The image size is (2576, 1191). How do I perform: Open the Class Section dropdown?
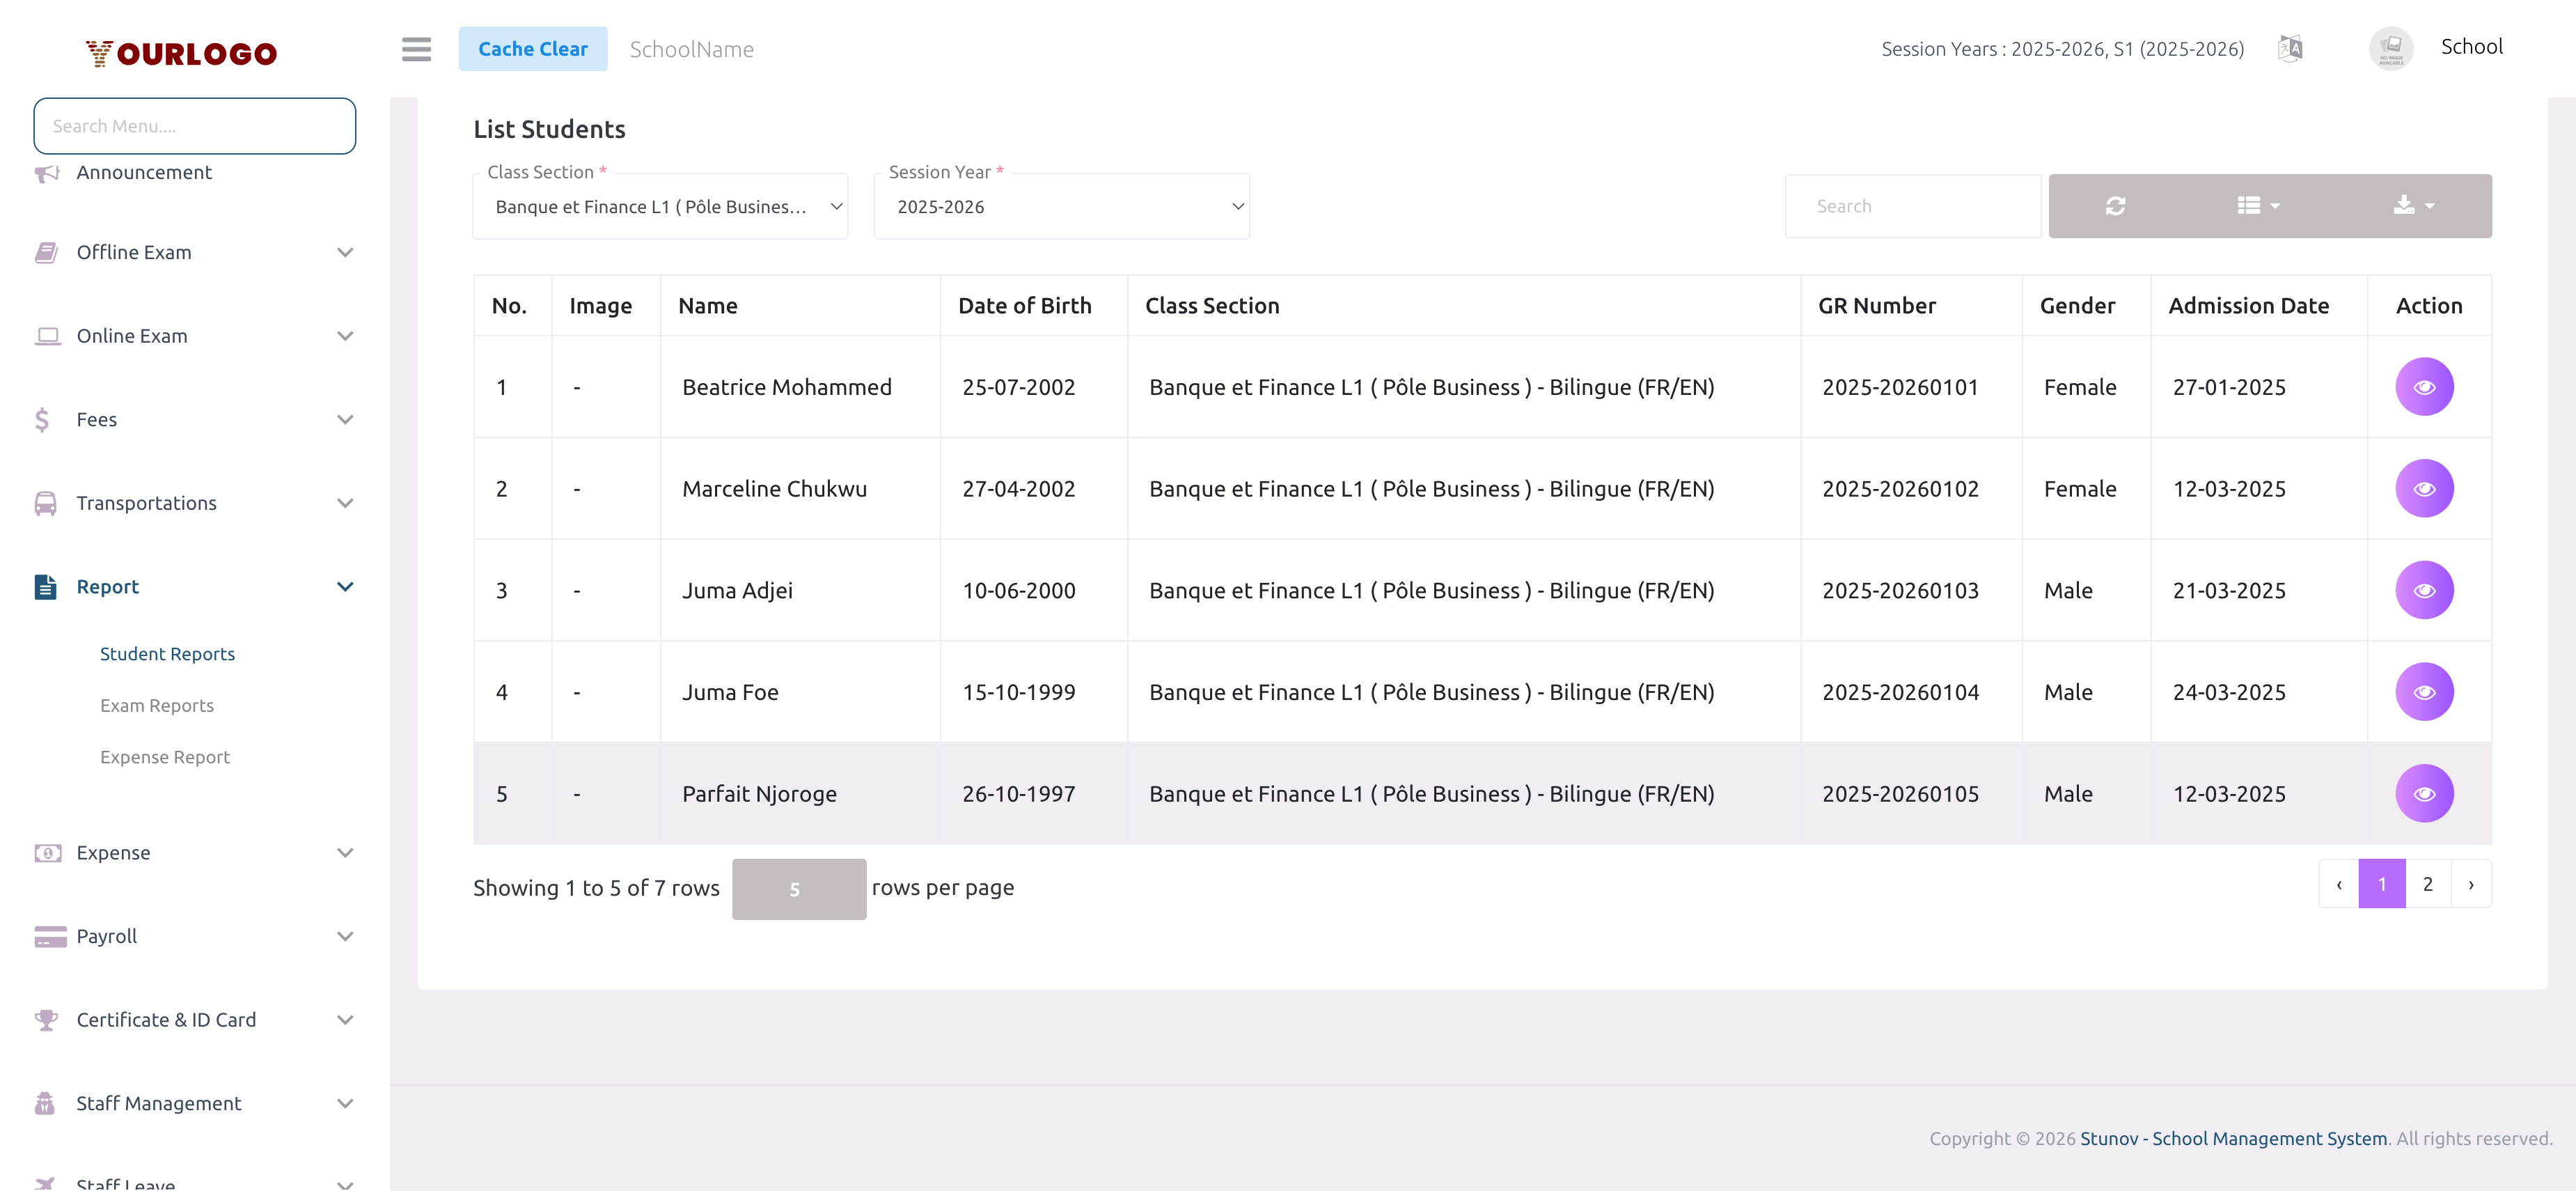click(x=660, y=207)
